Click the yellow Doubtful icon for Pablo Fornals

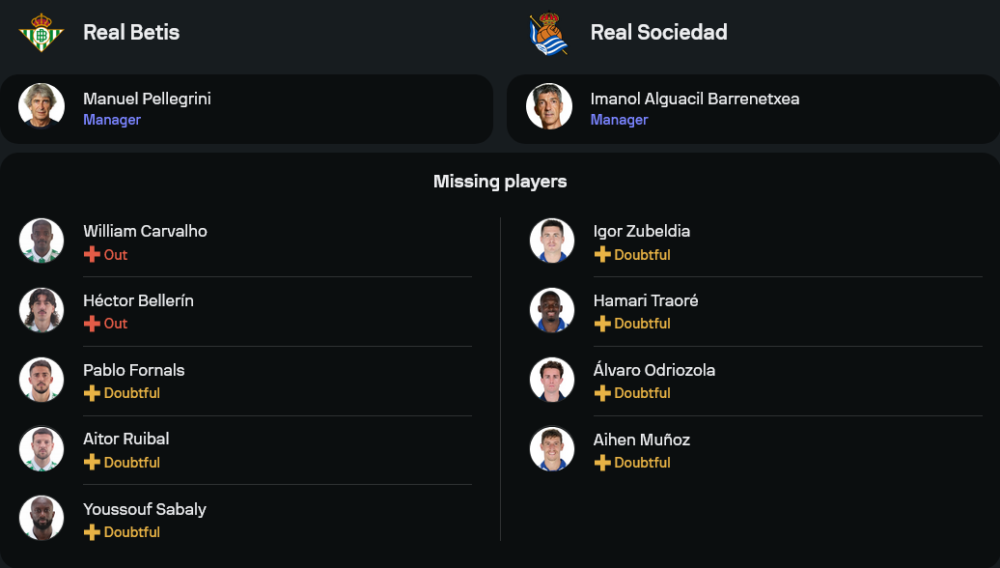point(92,393)
